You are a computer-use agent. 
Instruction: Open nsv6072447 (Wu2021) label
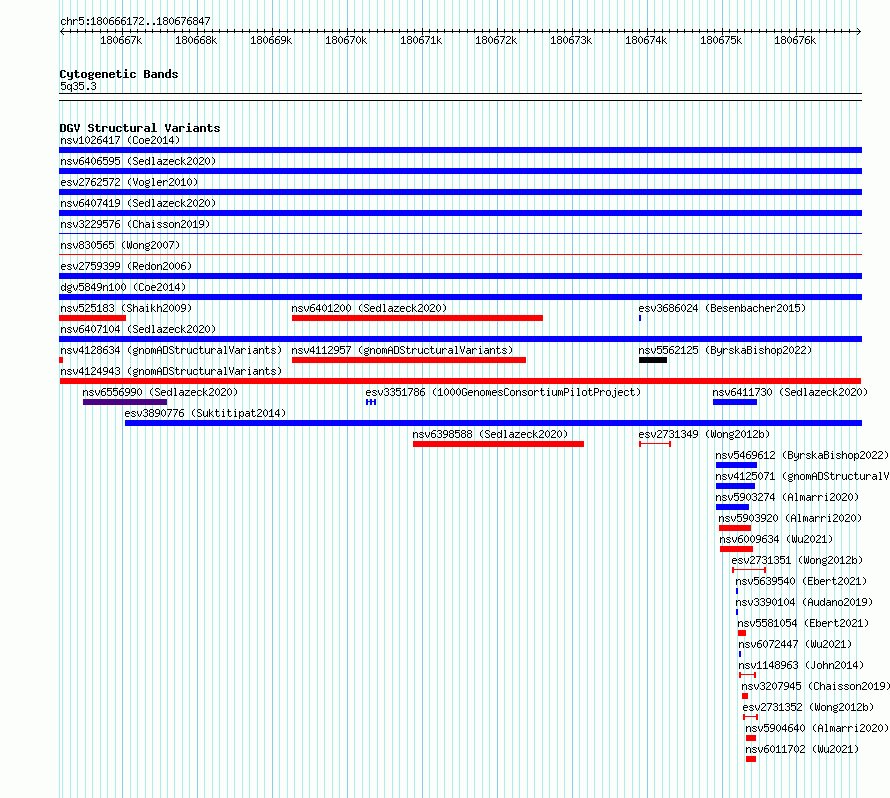(x=795, y=644)
